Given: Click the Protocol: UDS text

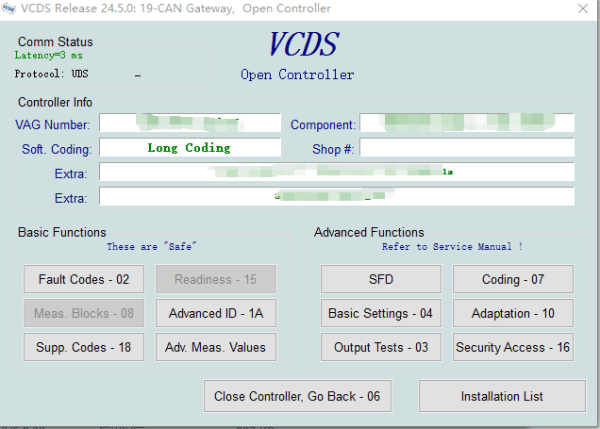Looking at the screenshot, I should point(52,73).
